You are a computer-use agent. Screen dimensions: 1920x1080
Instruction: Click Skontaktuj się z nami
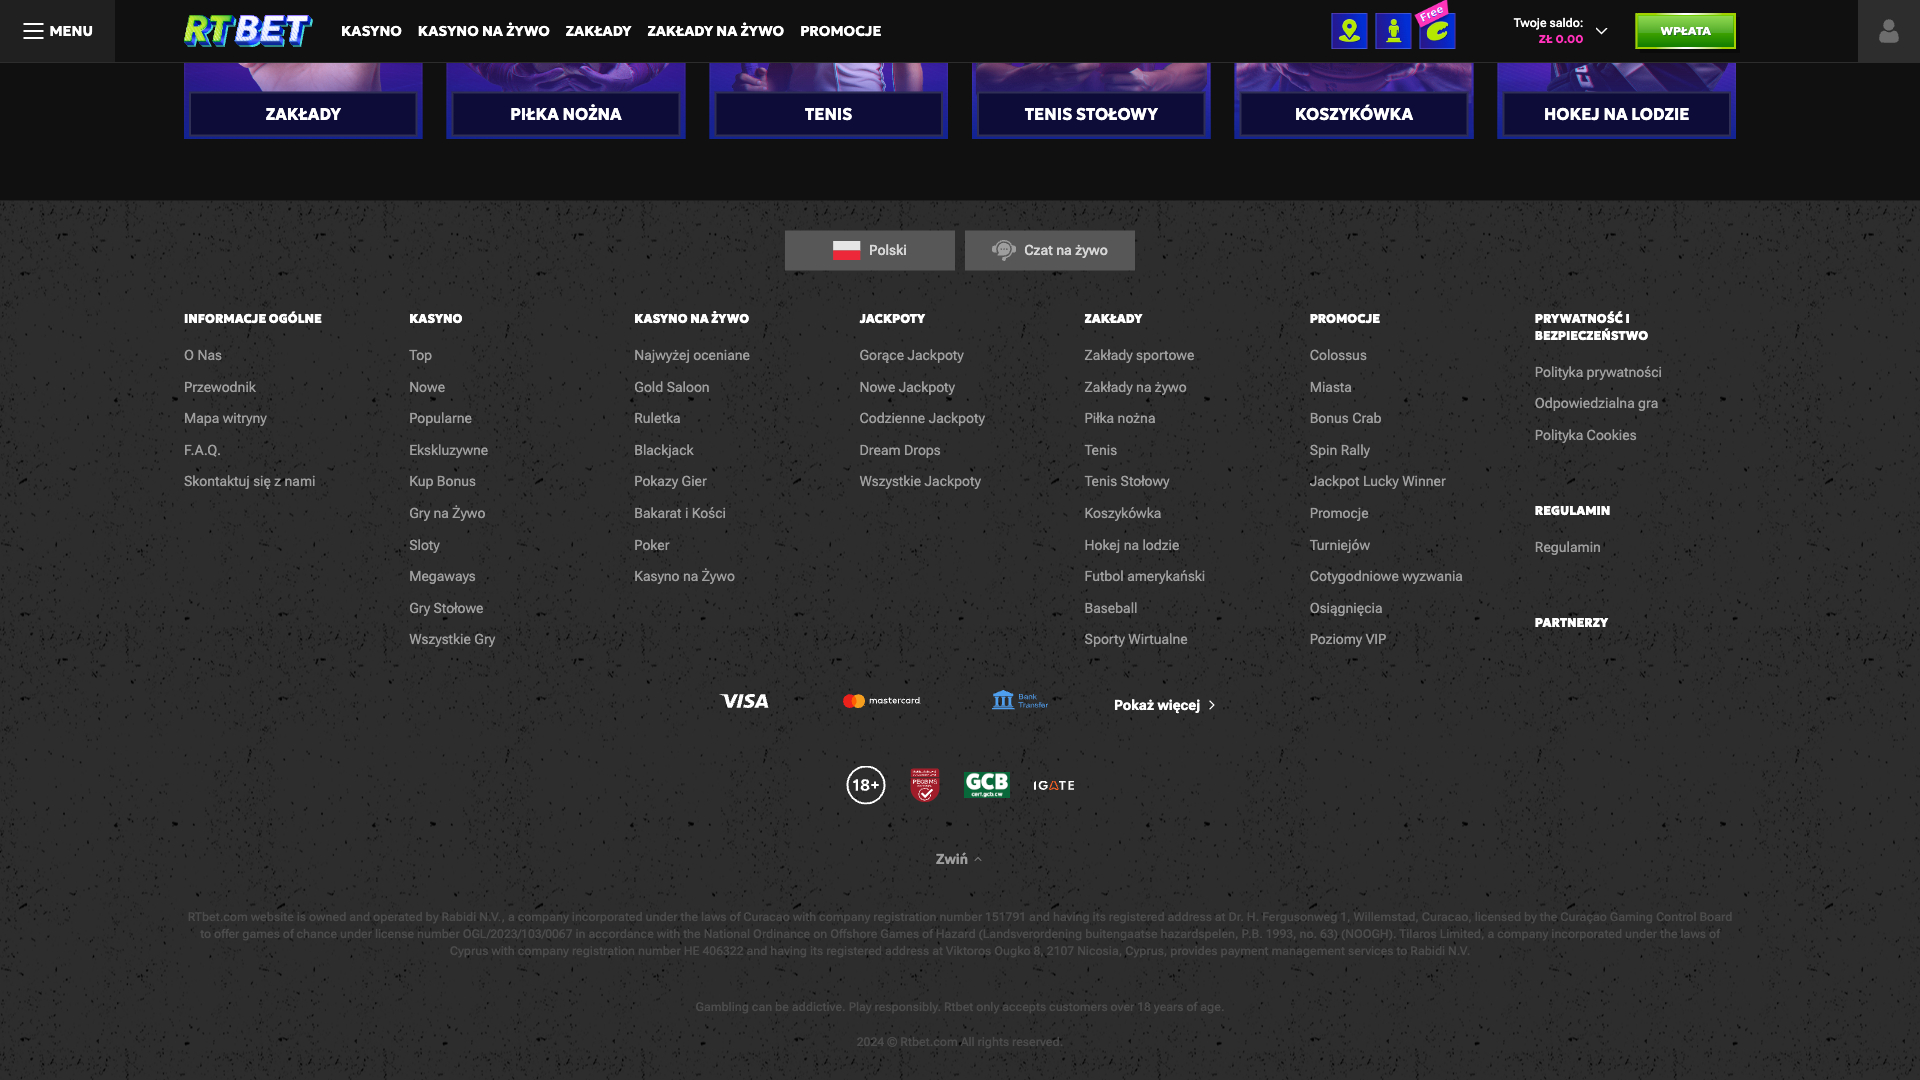pos(249,481)
